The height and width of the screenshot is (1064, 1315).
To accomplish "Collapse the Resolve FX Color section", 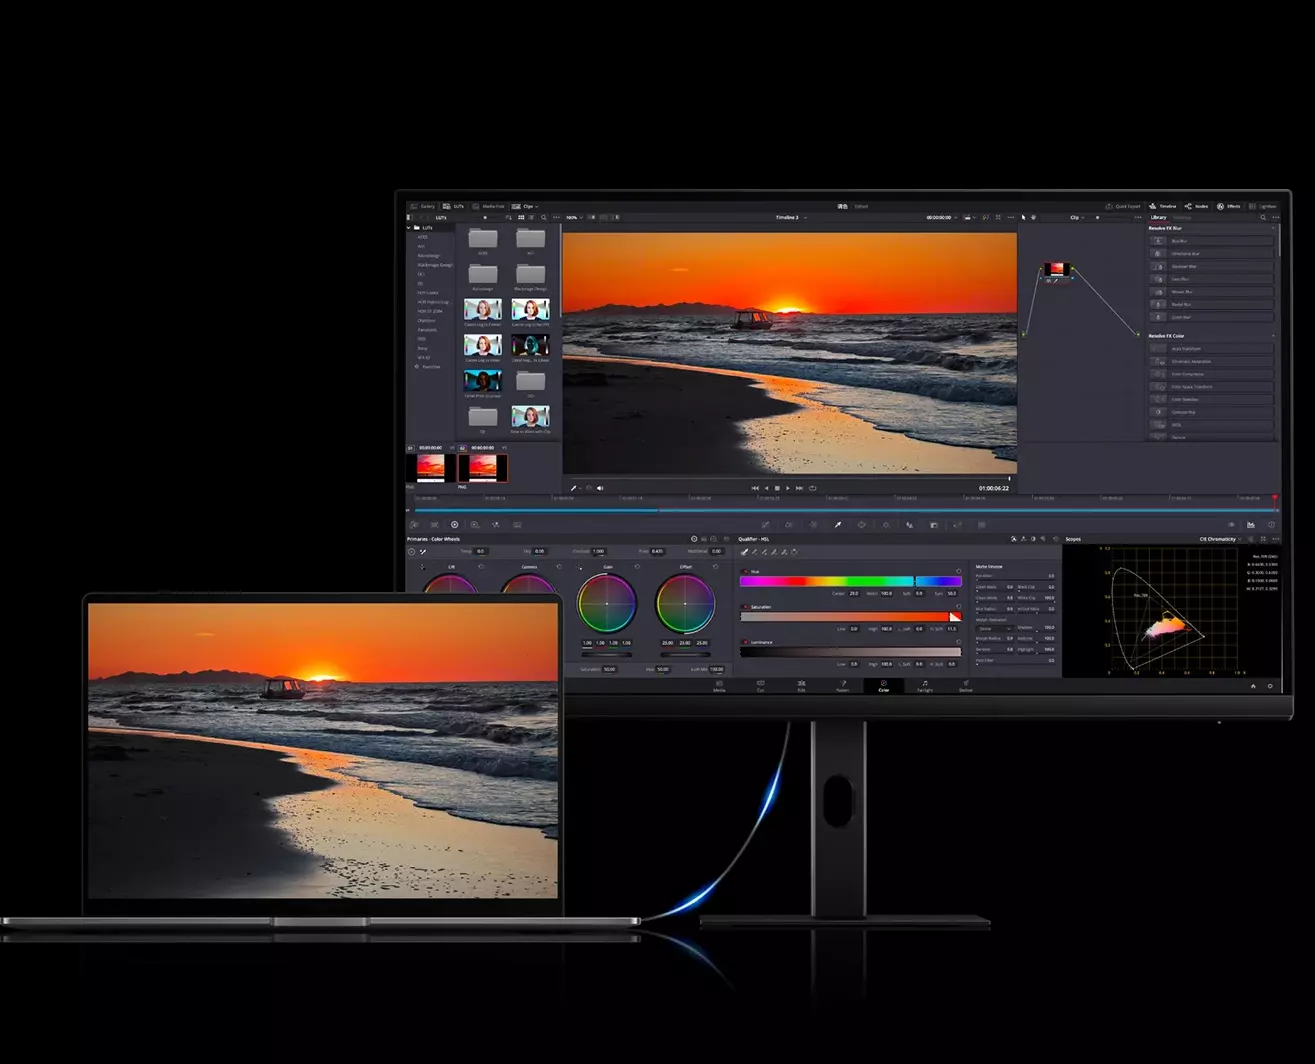I will (x=1273, y=336).
